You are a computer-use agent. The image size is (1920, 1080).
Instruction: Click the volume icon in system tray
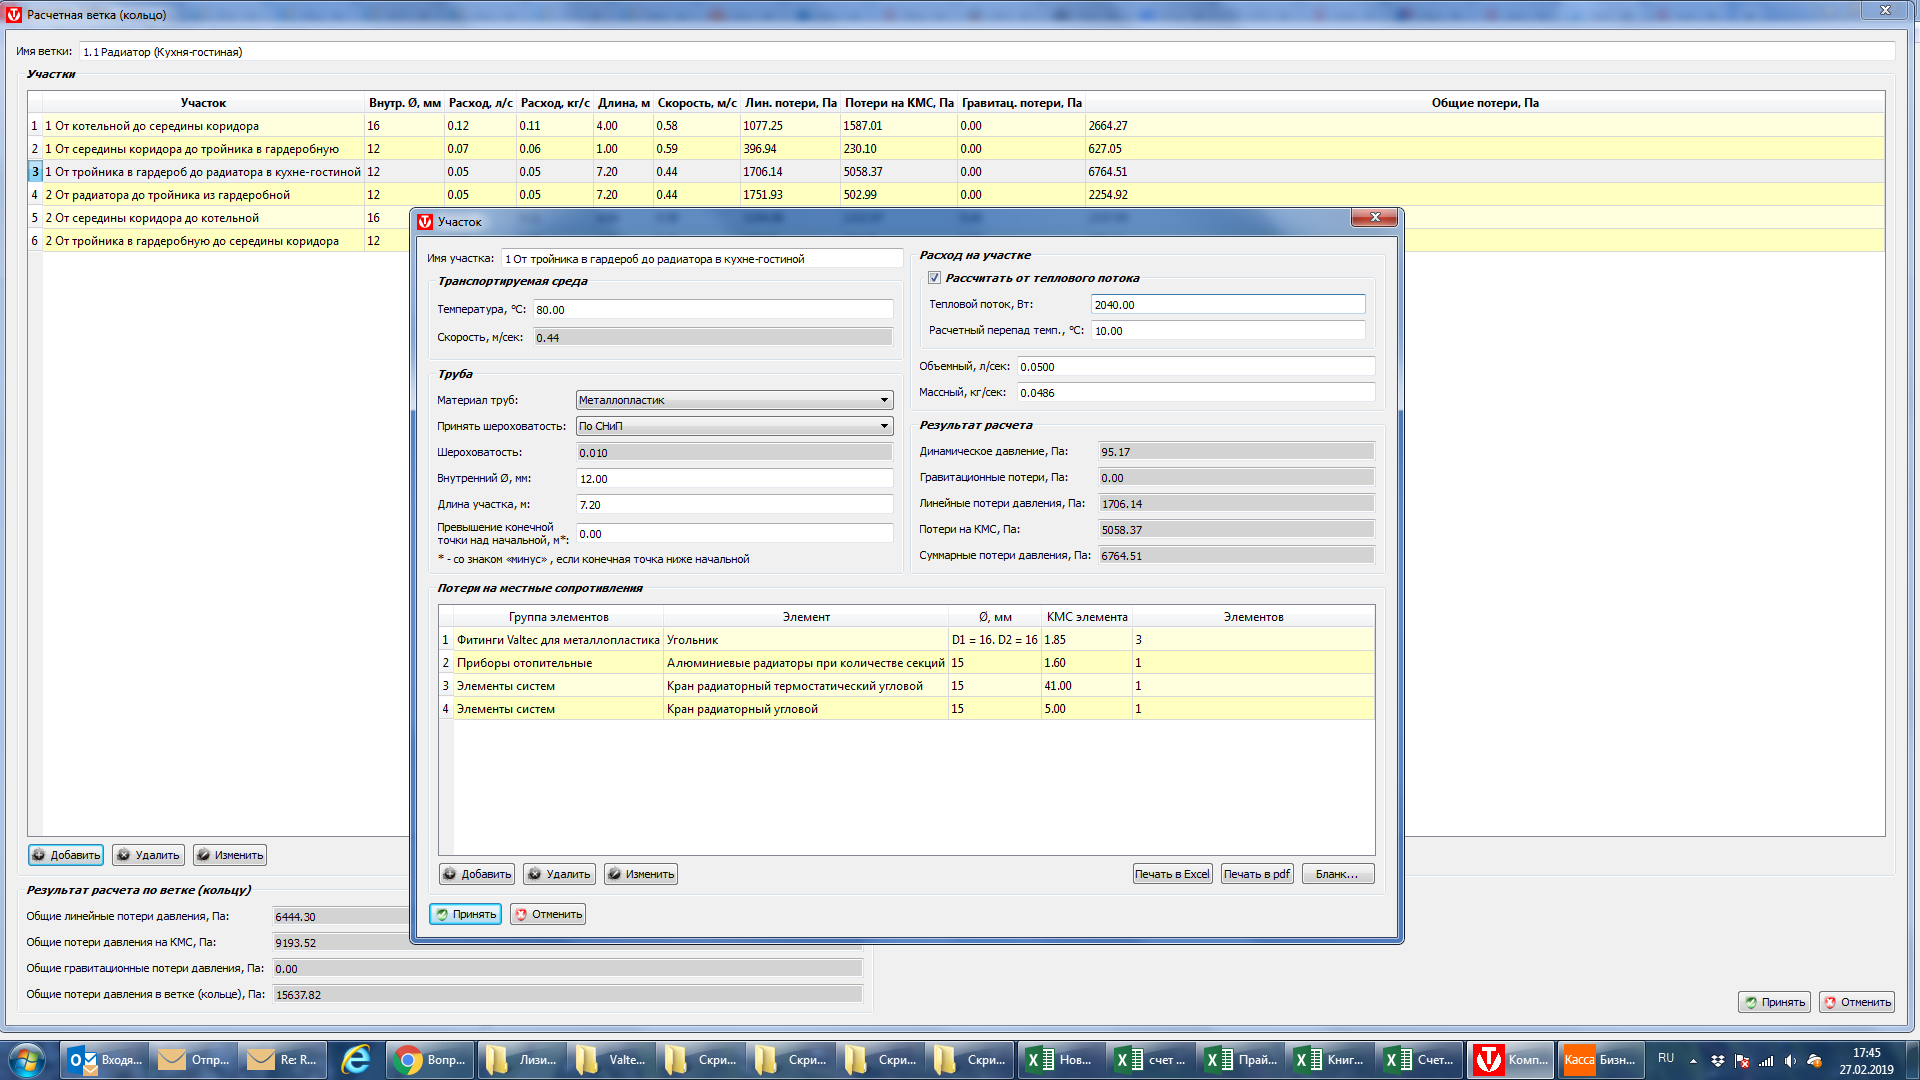pyautogui.click(x=1790, y=1061)
